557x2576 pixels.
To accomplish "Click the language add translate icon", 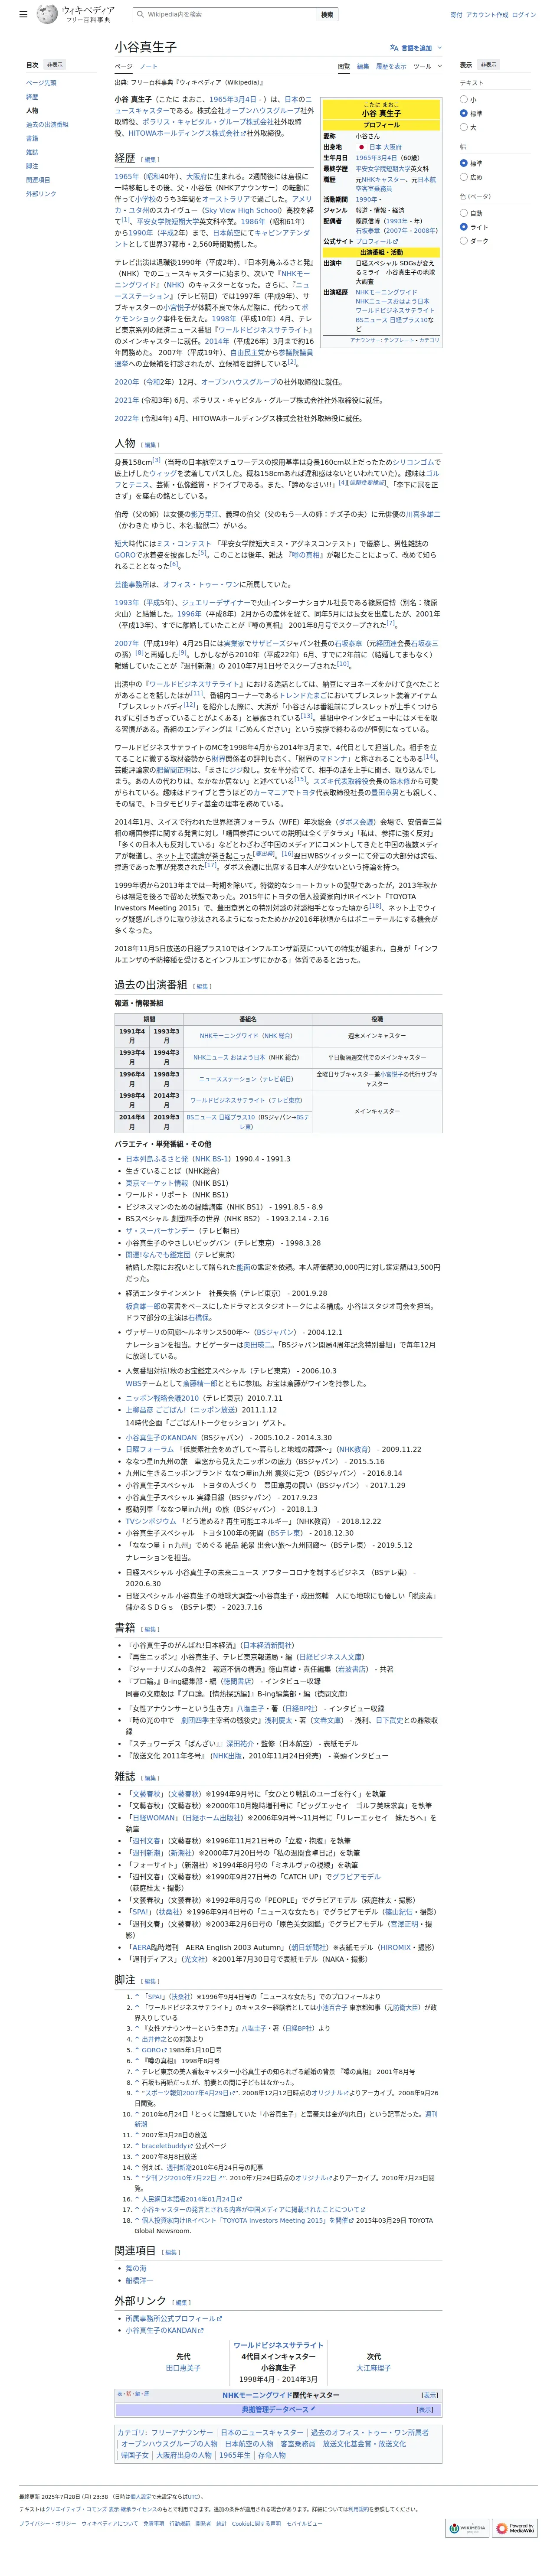I will coord(394,48).
